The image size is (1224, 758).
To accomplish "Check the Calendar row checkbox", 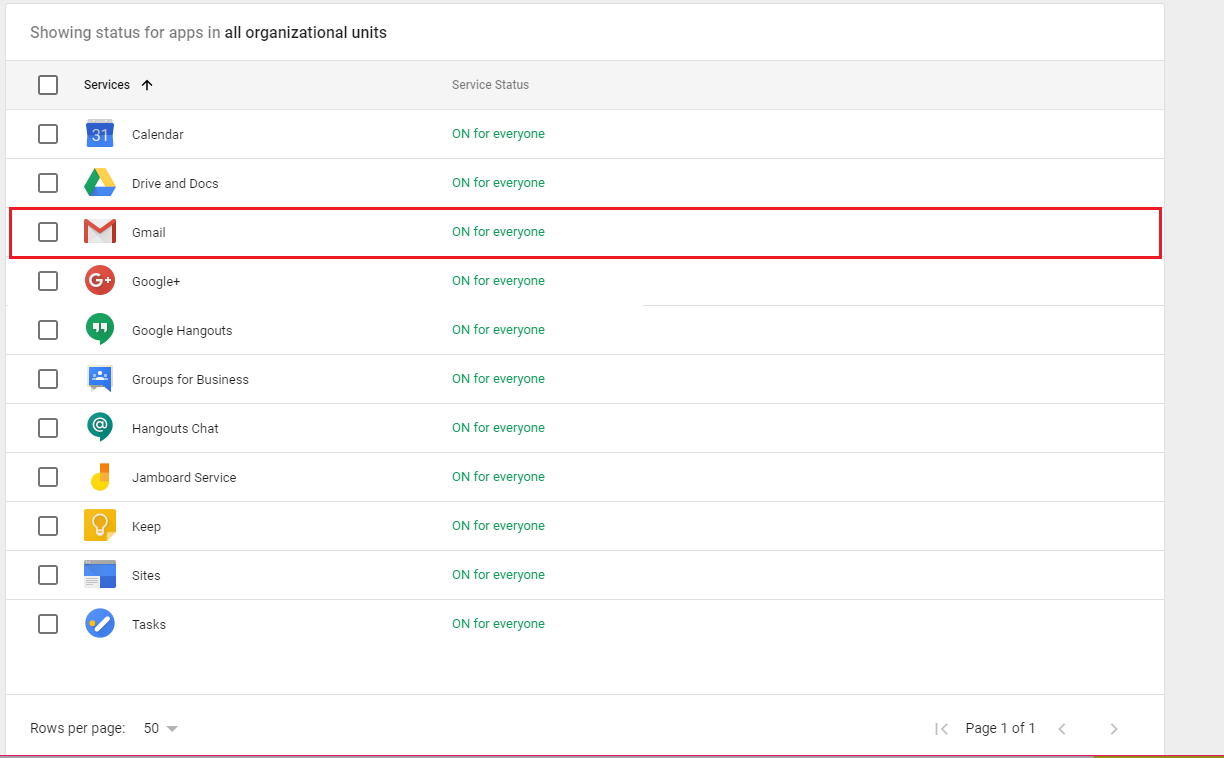I will click(48, 134).
